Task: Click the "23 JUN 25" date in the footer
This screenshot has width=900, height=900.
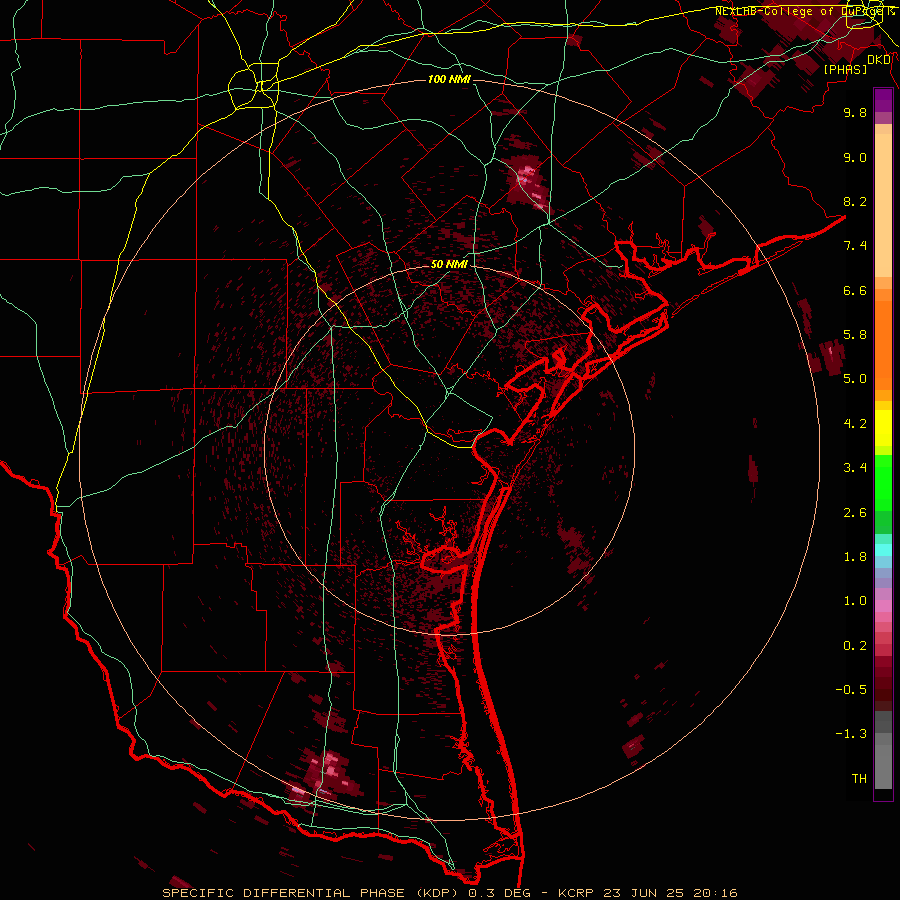Action: pyautogui.click(x=645, y=893)
